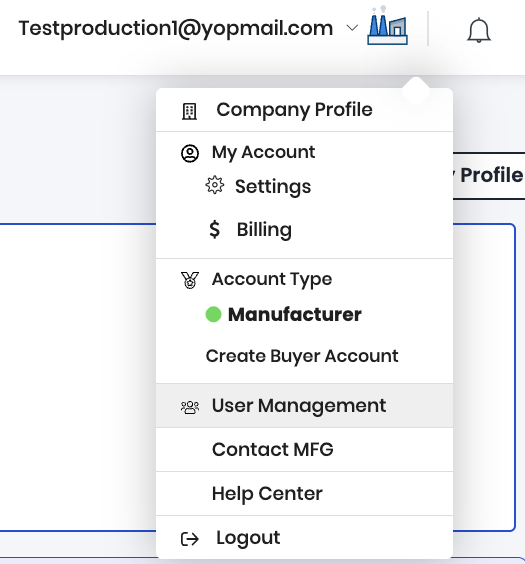Screen dimensions: 525x564
Task: Choose Settings in the account menu
Action: click(273, 187)
